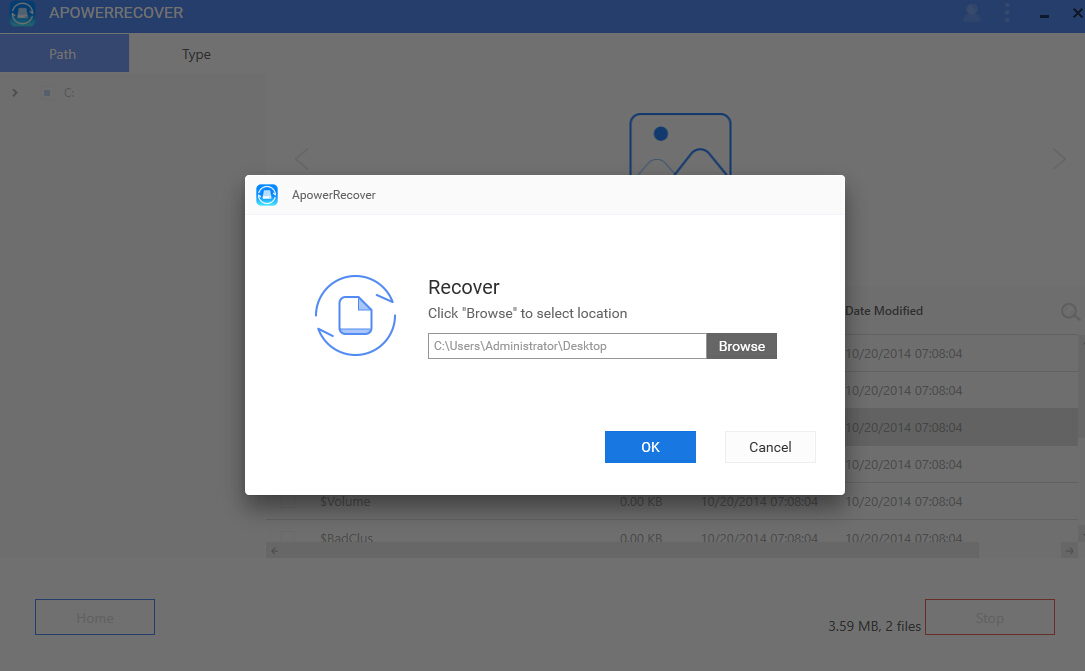This screenshot has height=671, width=1085.
Task: Select the C: drive label in tree
Action: (69, 93)
